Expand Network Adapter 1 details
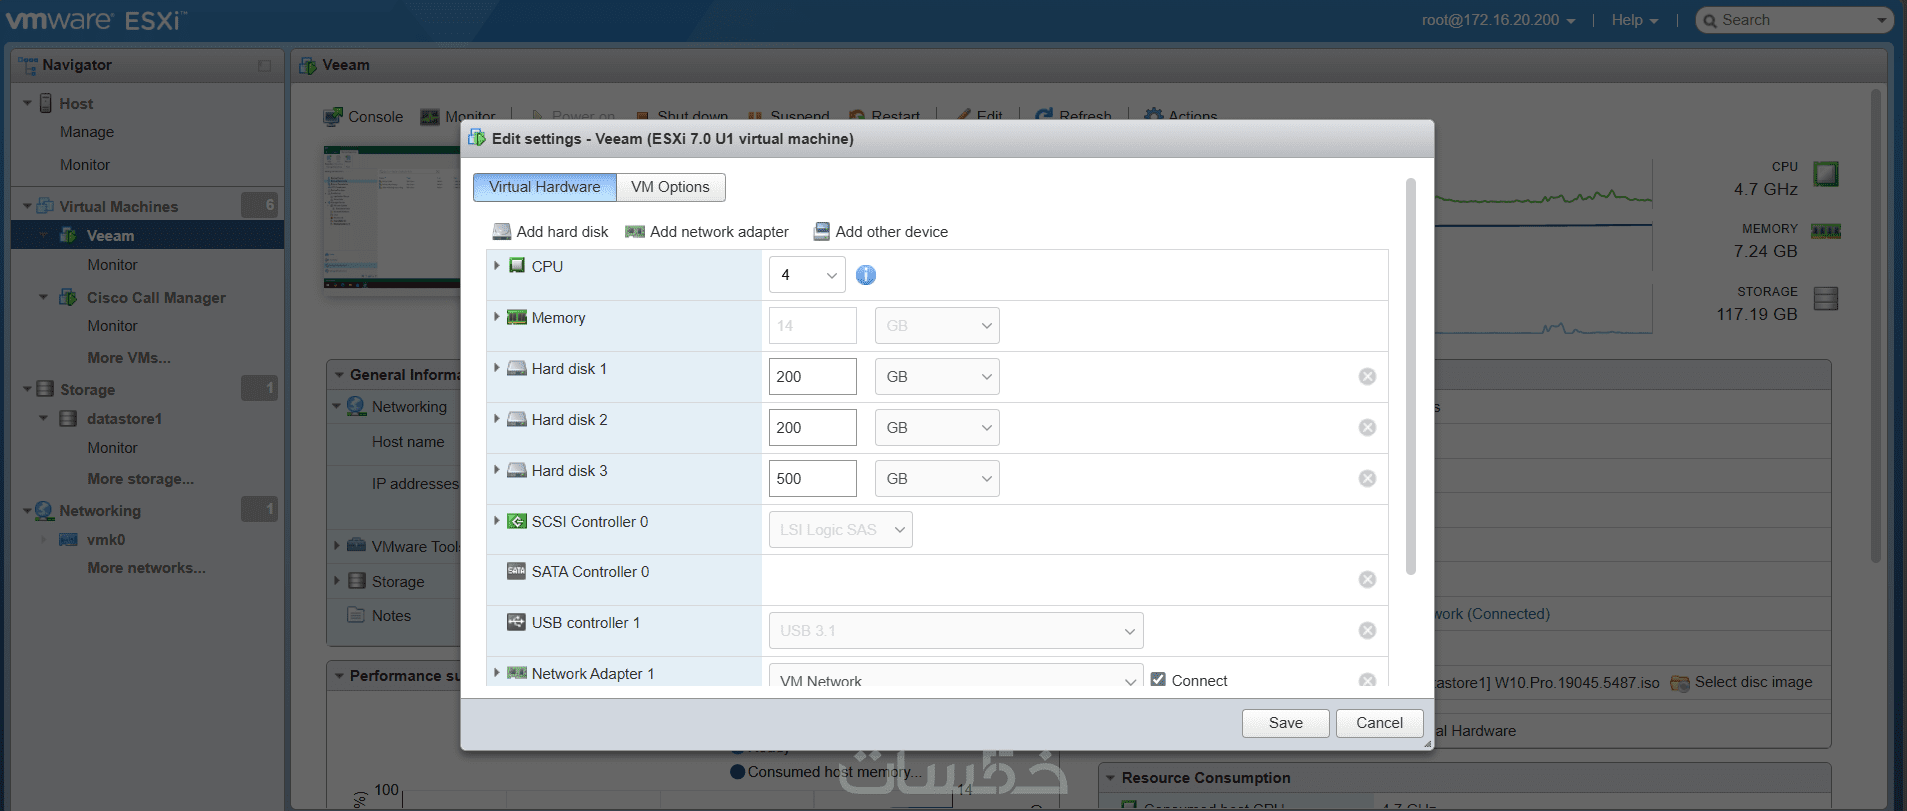1907x811 pixels. coord(497,673)
